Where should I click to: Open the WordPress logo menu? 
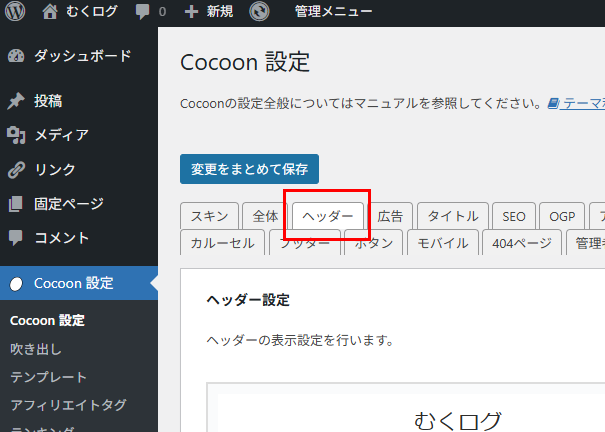coord(15,11)
